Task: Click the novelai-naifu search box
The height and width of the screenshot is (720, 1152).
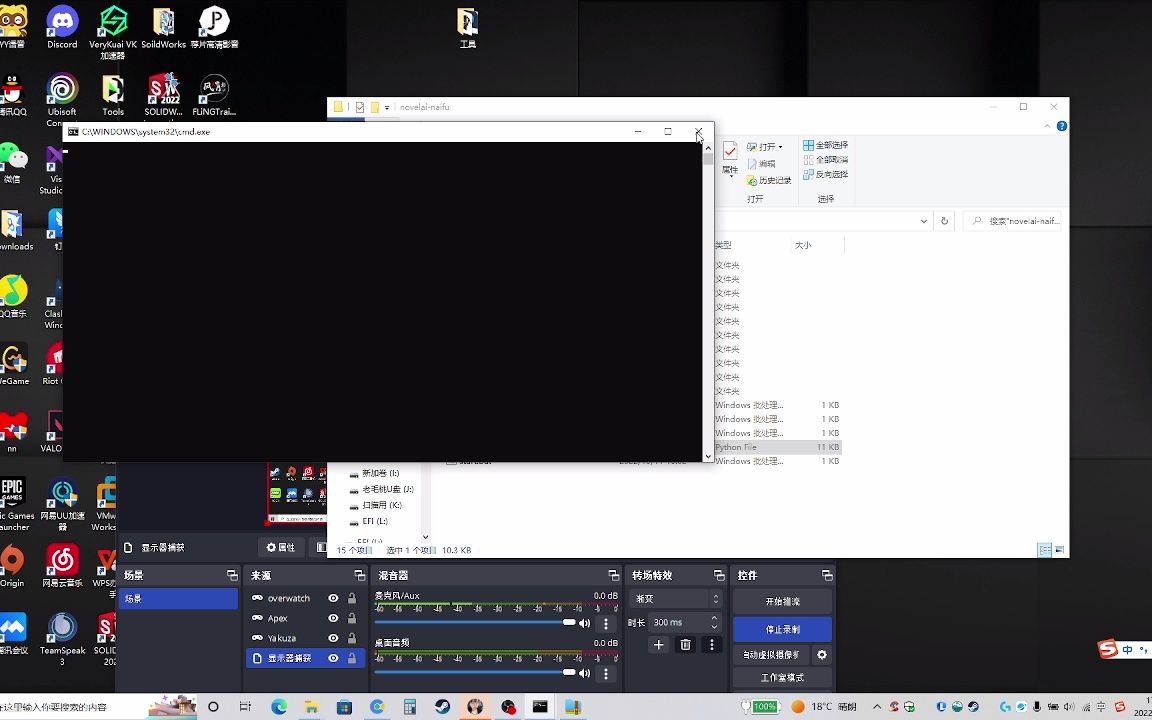Action: tap(1013, 220)
